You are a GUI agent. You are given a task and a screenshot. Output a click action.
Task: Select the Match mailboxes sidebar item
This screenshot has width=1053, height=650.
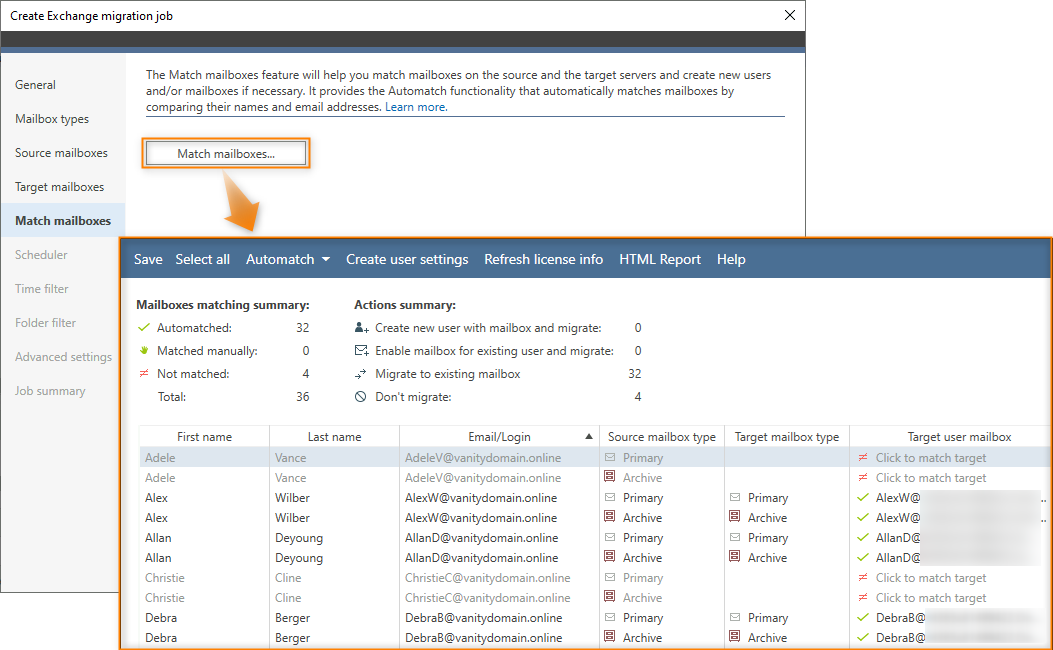point(63,221)
